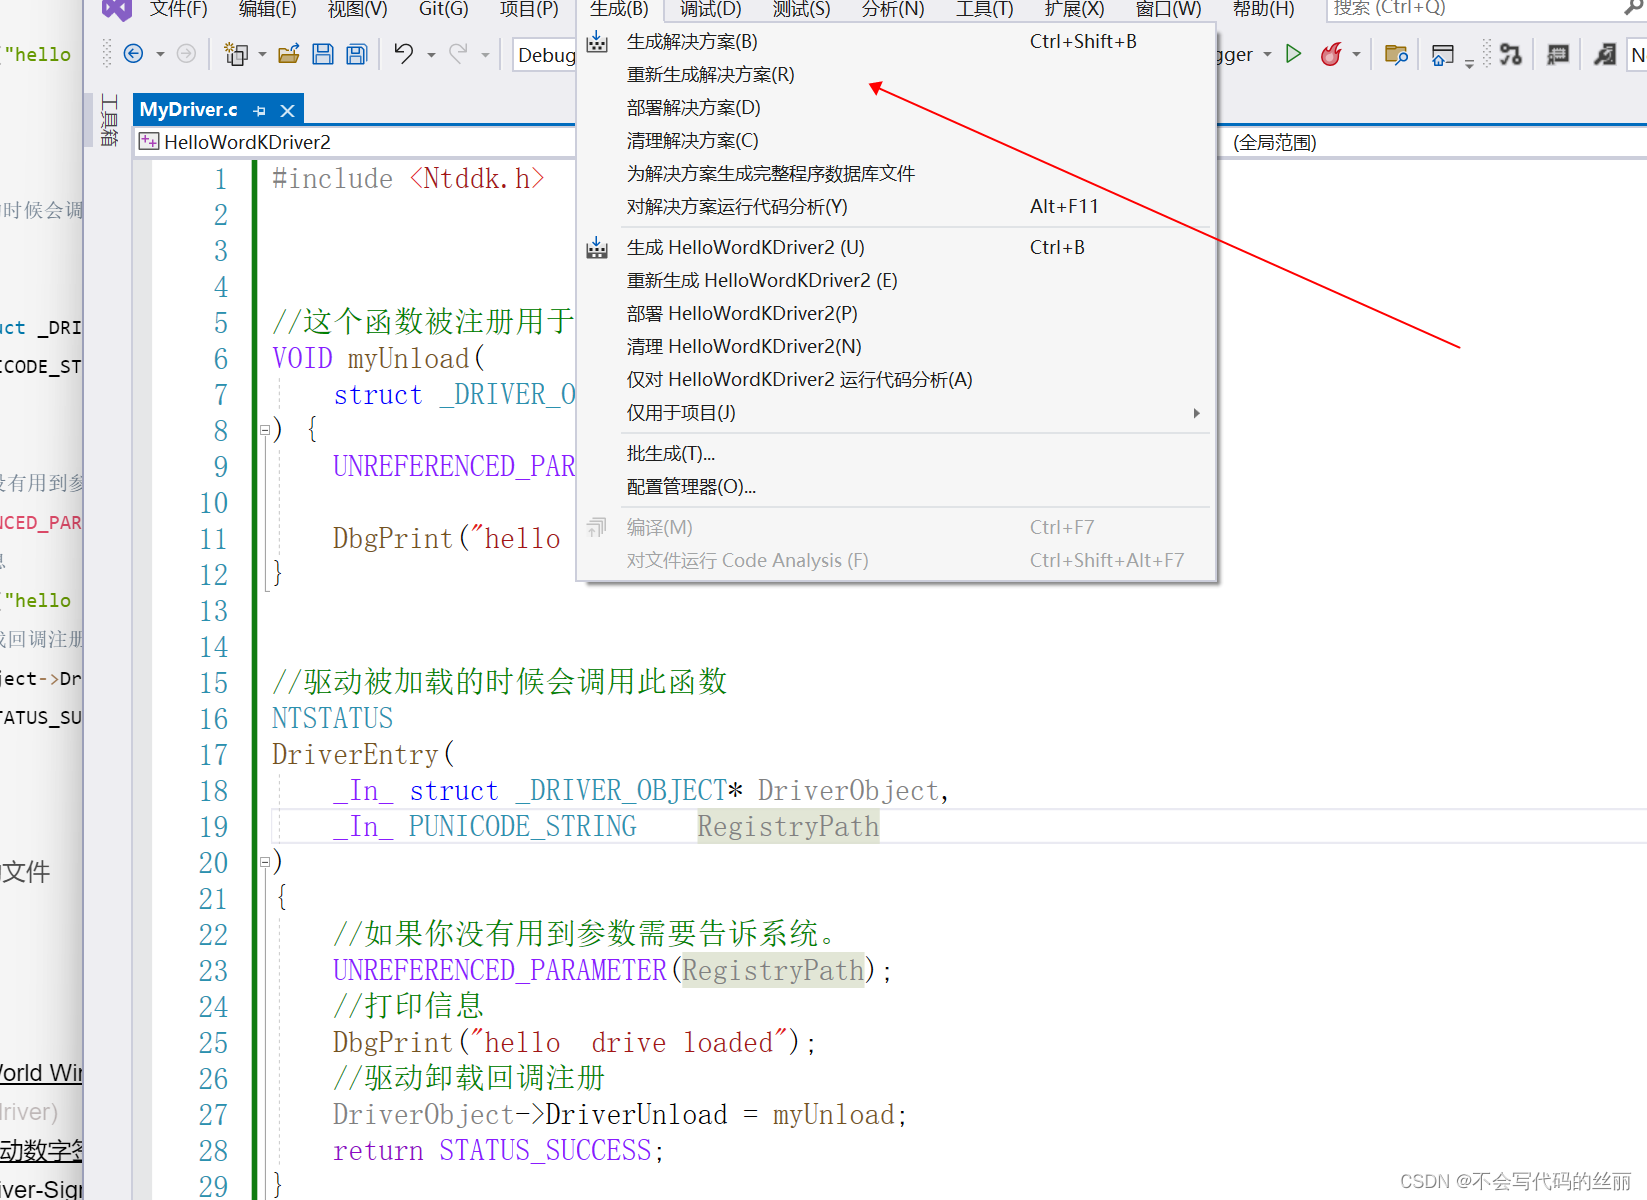The width and height of the screenshot is (1647, 1200).
Task: Click the Find in Files folder icon
Action: 1396,54
